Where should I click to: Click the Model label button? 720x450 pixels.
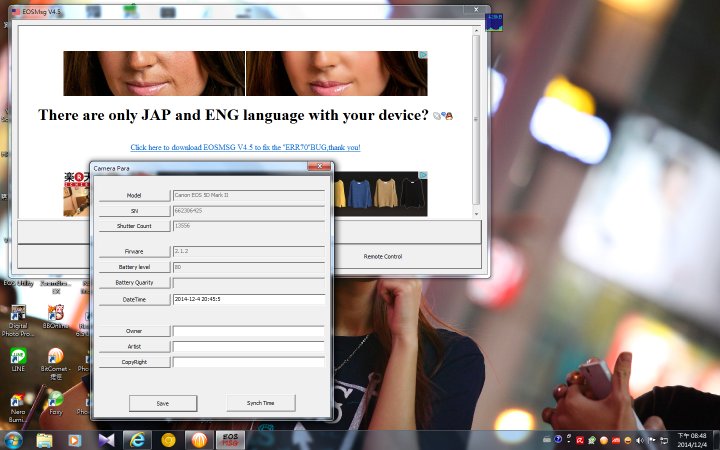point(134,195)
